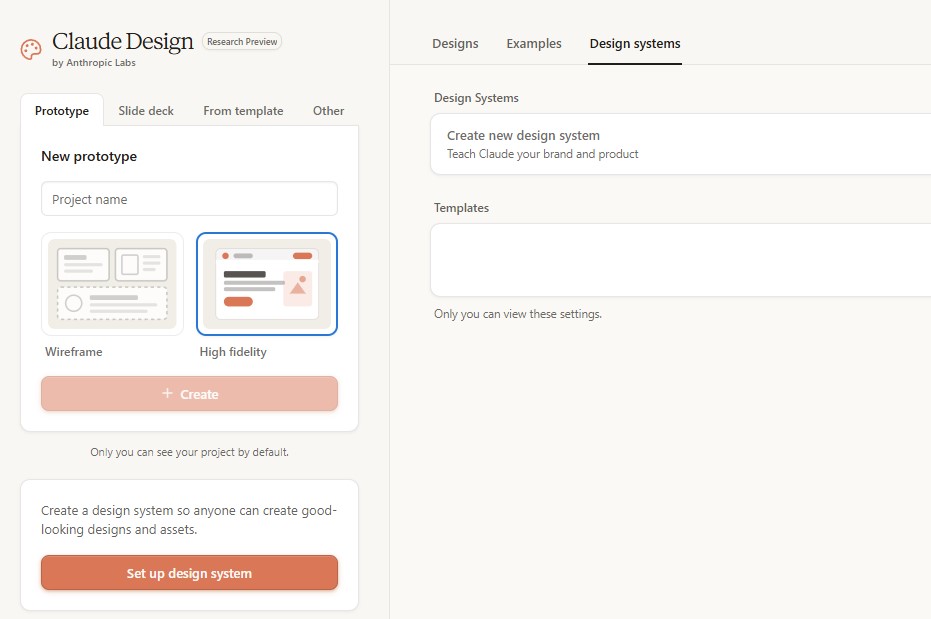931x619 pixels.
Task: Go to the Designs tab
Action: pyautogui.click(x=455, y=43)
